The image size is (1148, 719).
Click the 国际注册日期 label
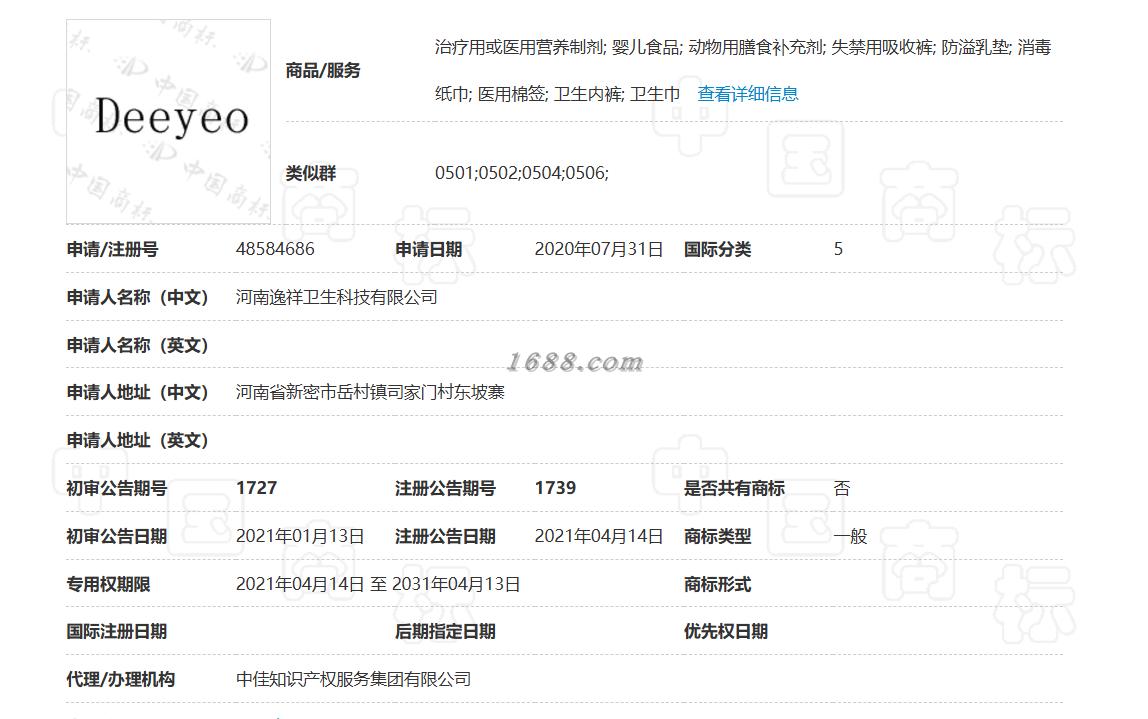coord(117,631)
